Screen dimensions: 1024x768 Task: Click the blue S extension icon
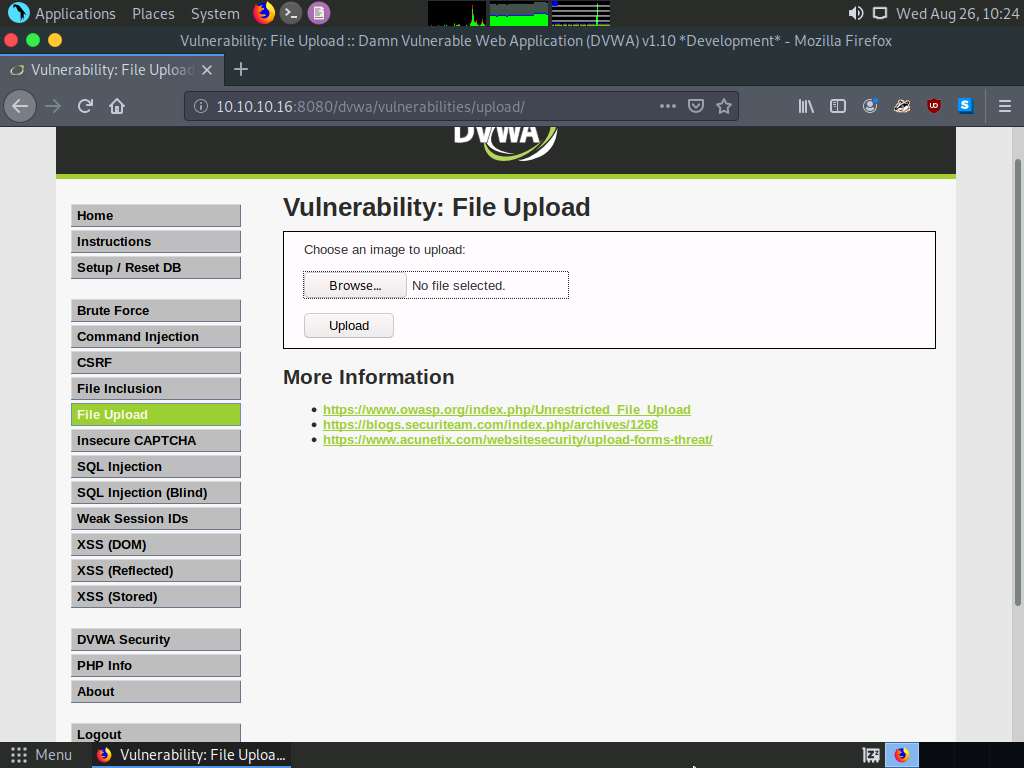point(964,106)
